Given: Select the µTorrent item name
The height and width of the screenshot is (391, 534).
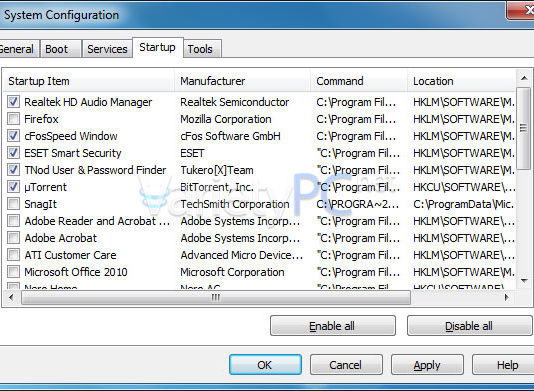Looking at the screenshot, I should (x=46, y=187).
